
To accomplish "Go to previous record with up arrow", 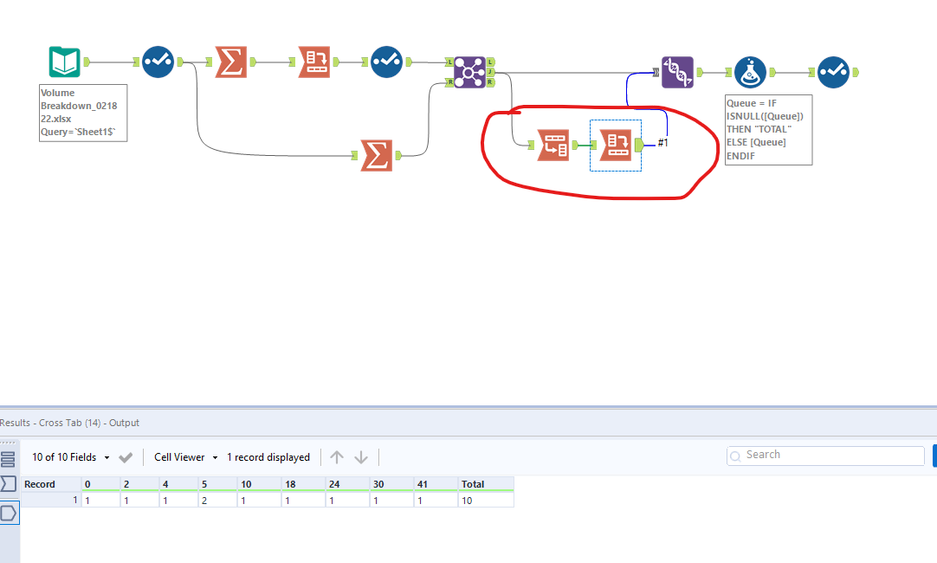I will 337,457.
